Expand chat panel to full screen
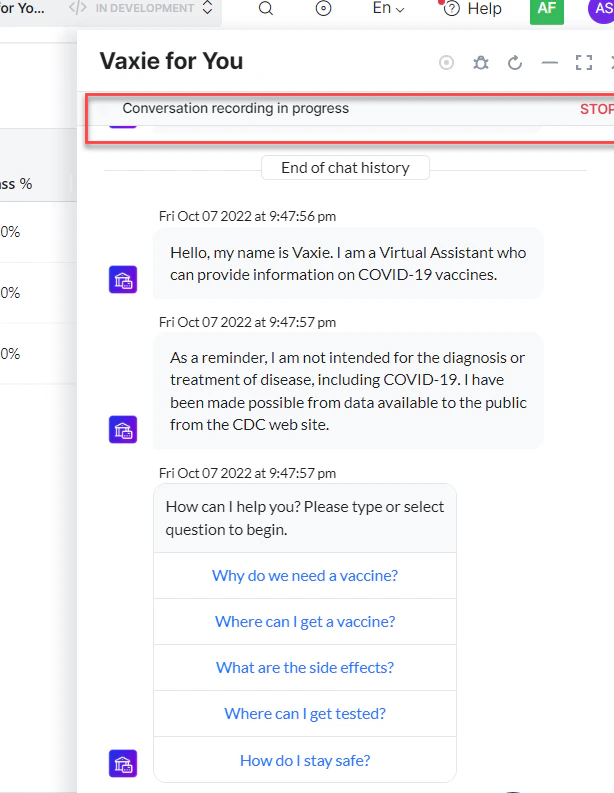 point(584,63)
